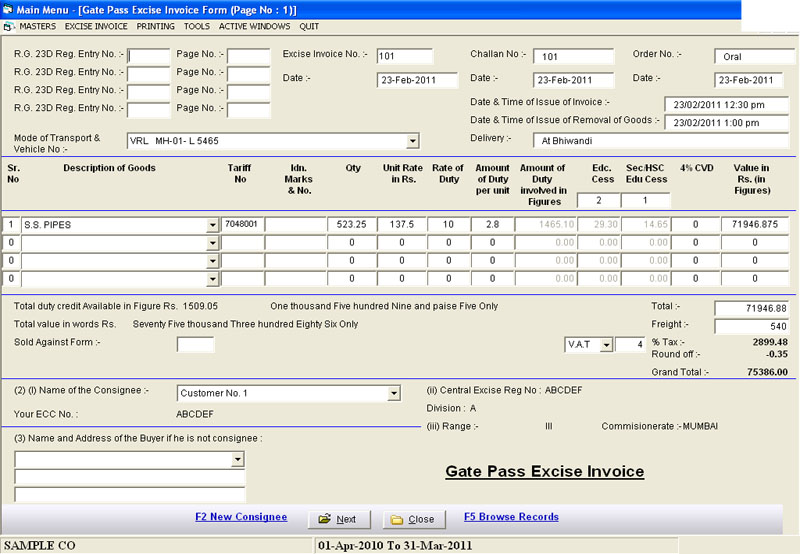Select the Edc. Cess rate field with 2
800x554 pixels.
[598, 200]
